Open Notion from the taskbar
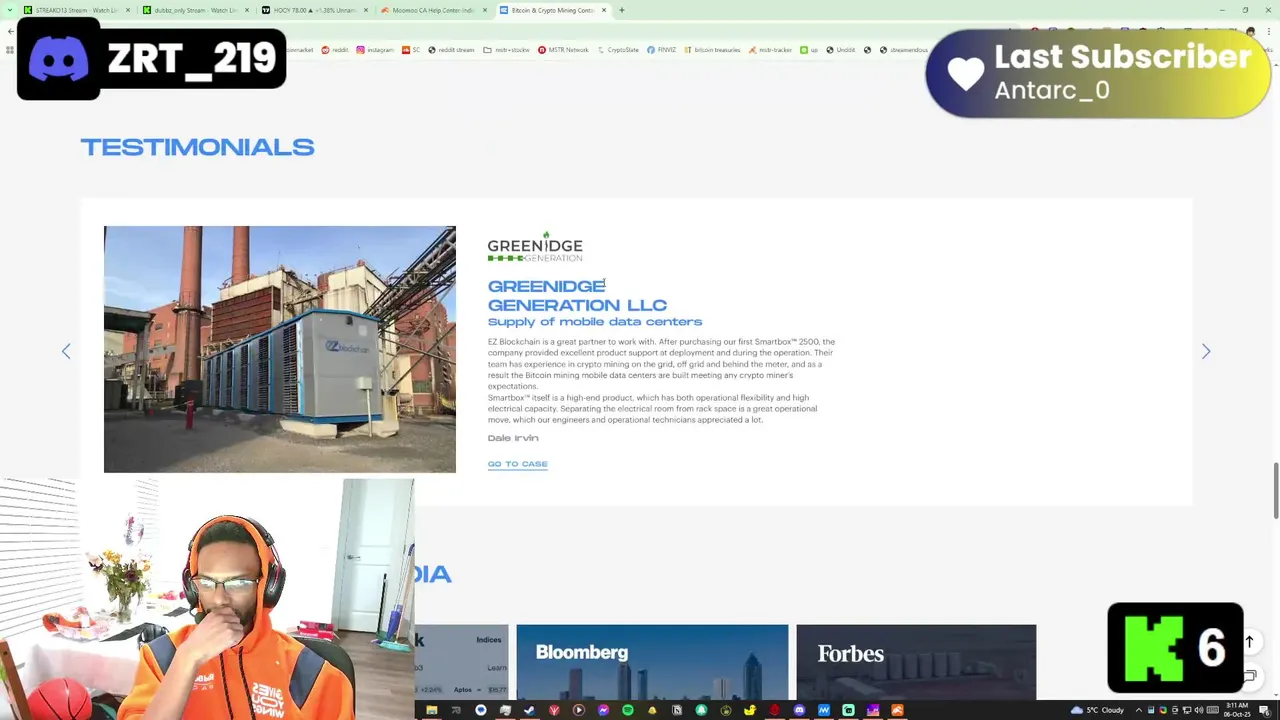Viewport: 1280px width, 720px height. pos(677,710)
